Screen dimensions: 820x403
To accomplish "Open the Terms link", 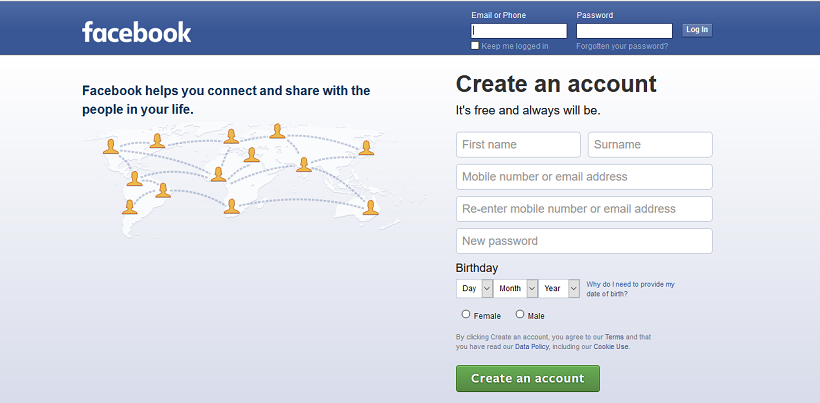I will pos(614,337).
